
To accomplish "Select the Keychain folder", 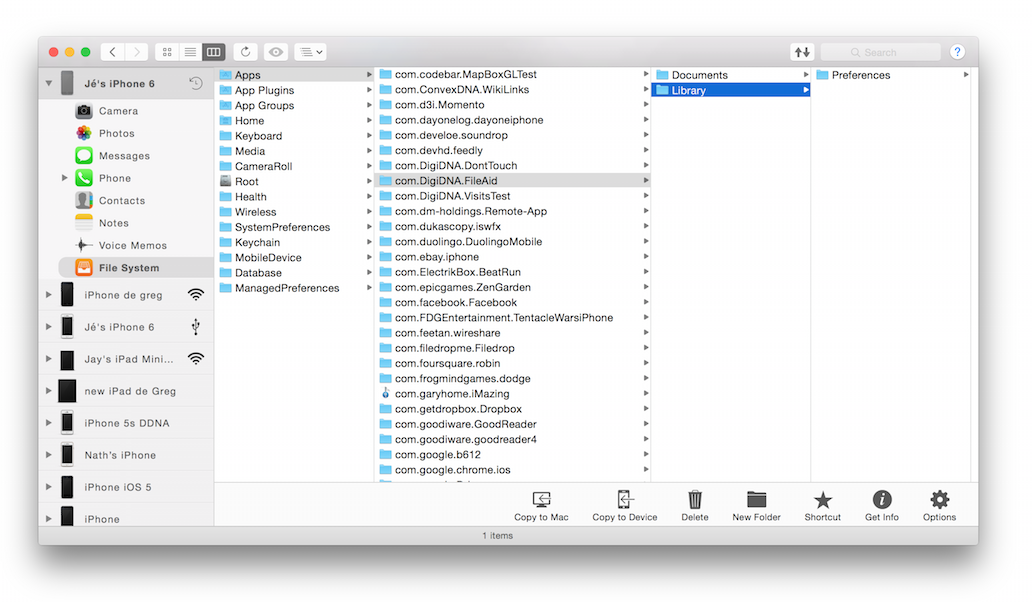I will (x=294, y=242).
